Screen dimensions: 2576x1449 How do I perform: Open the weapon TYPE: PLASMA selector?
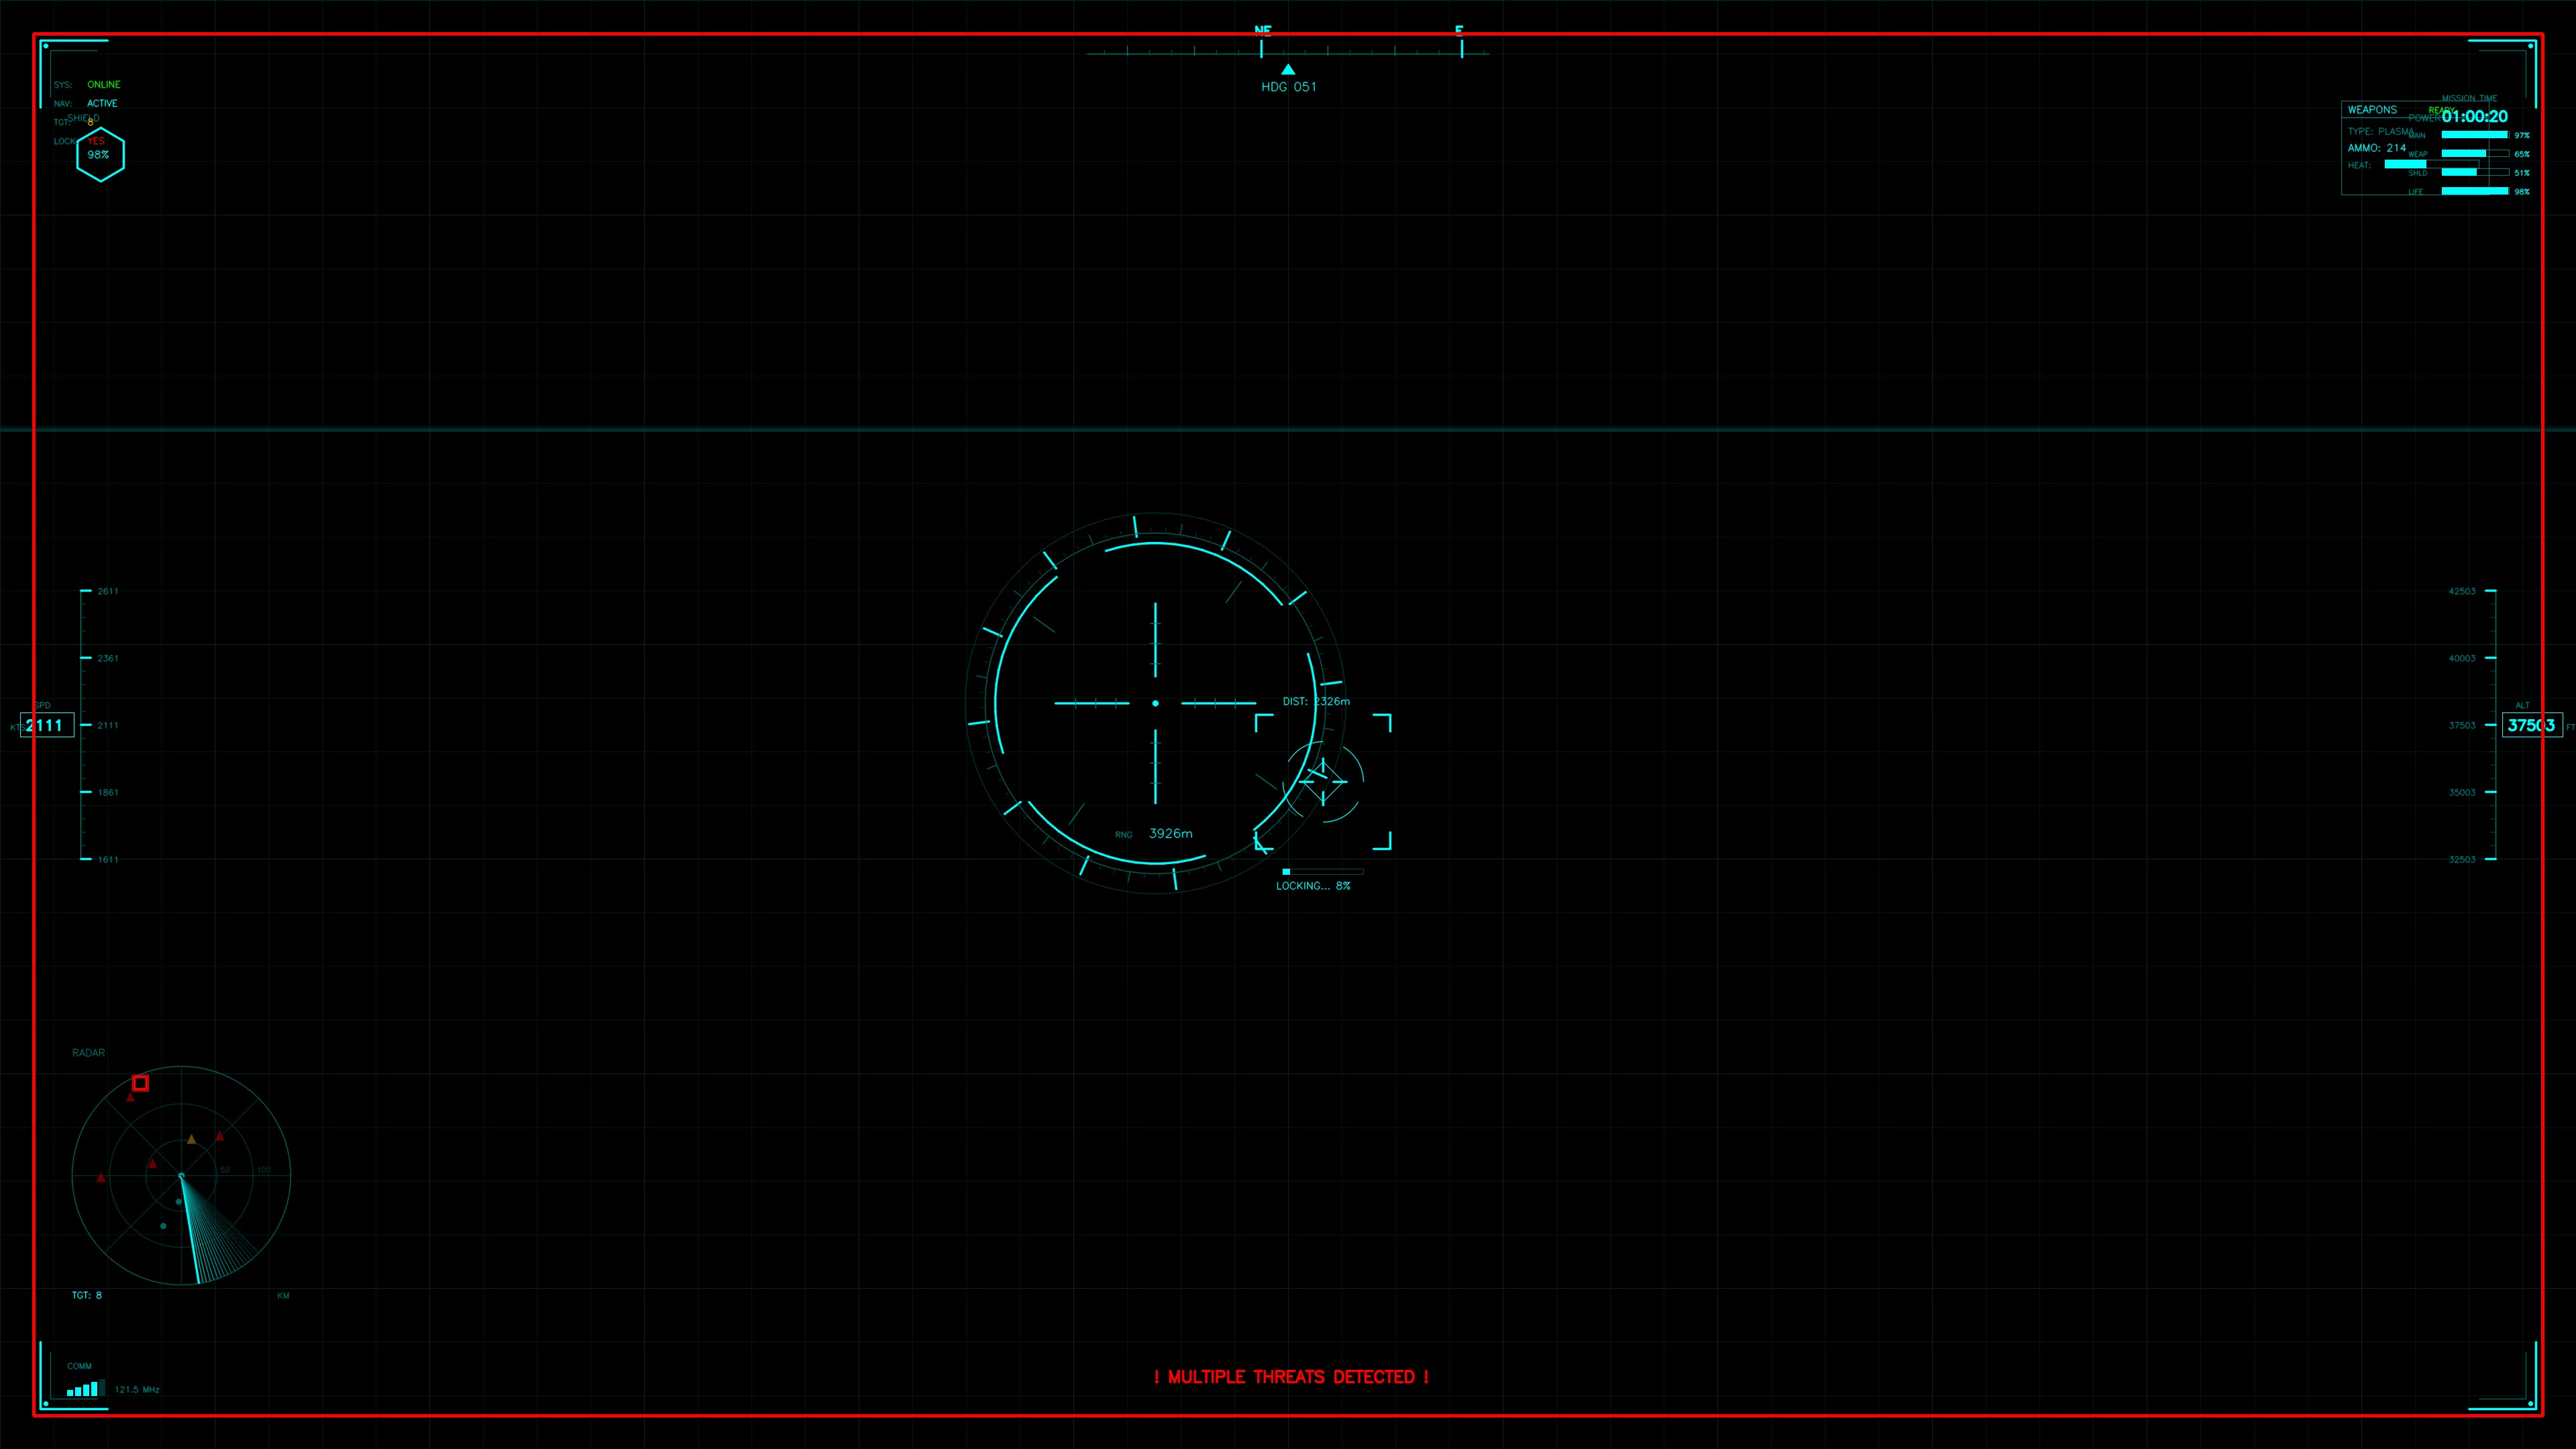coord(2380,131)
